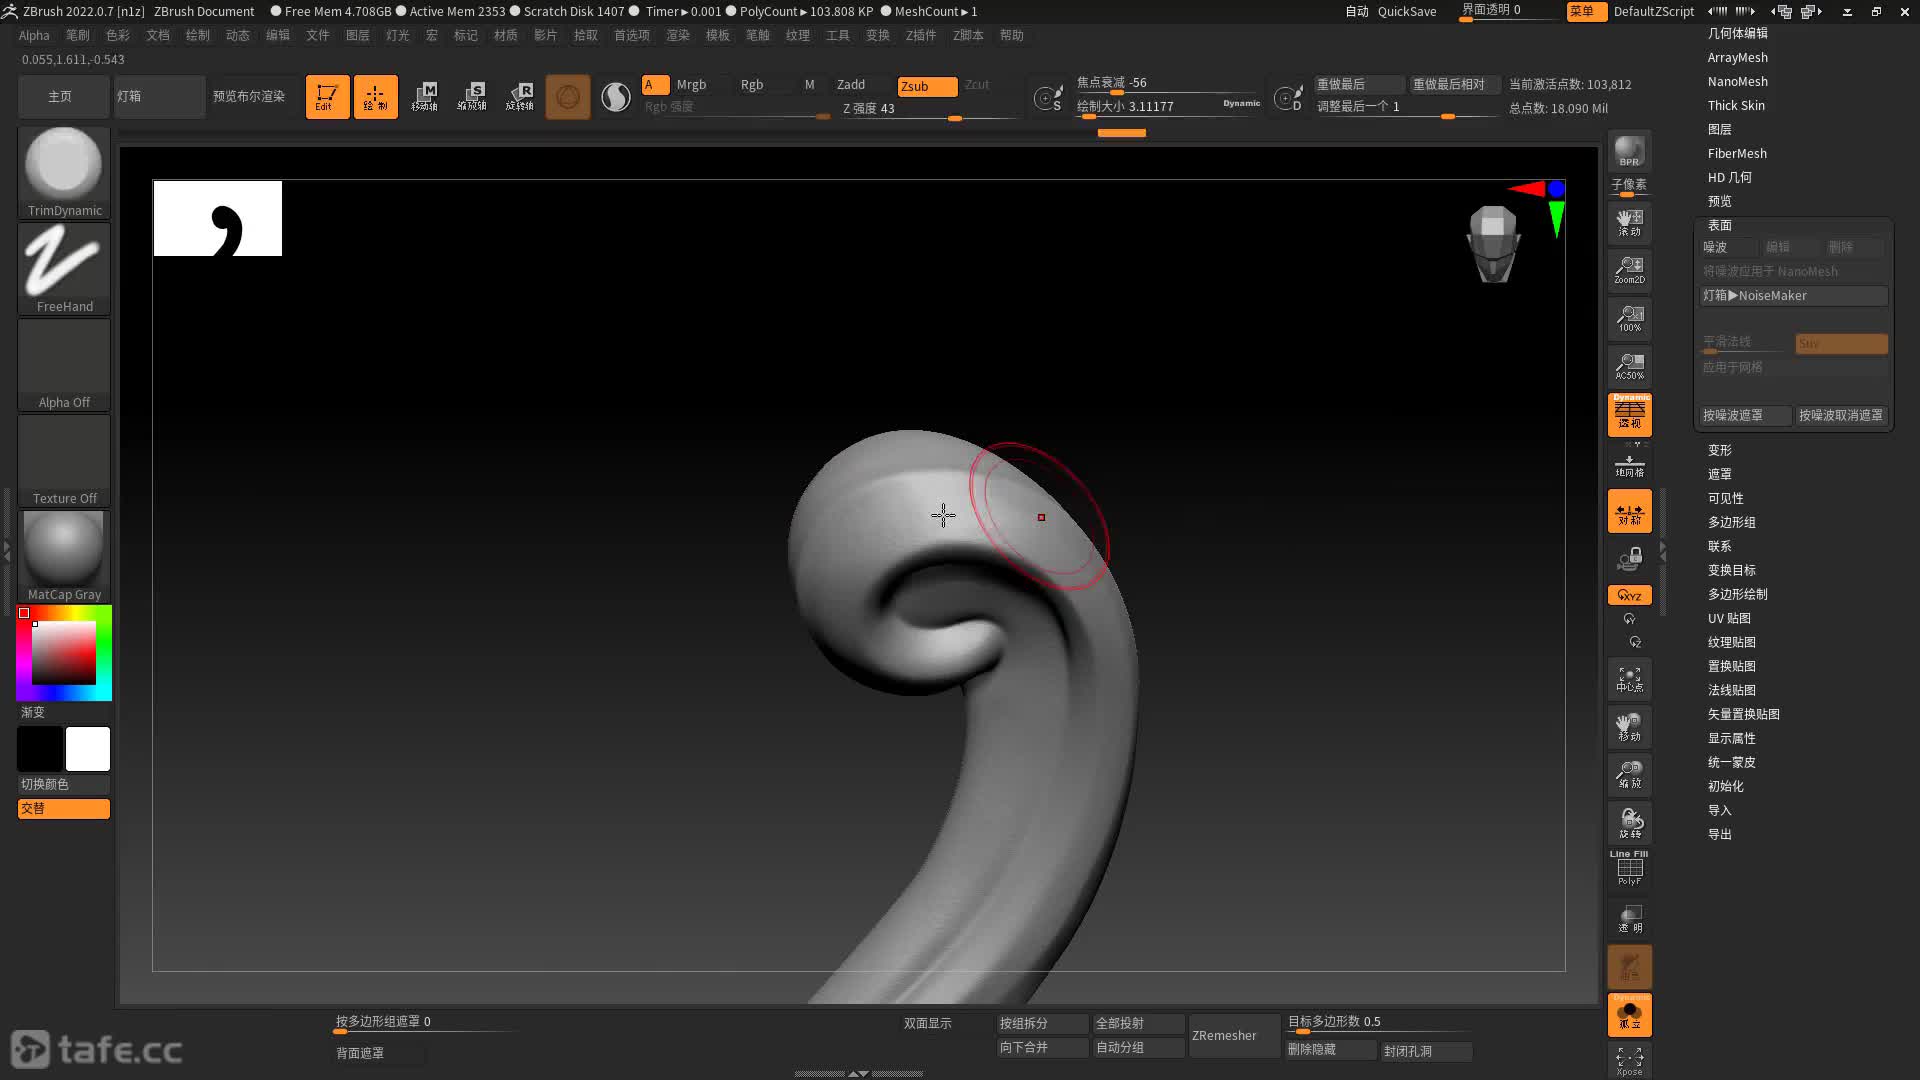
Task: Enable Zadd sculpt mode
Action: pos(851,85)
